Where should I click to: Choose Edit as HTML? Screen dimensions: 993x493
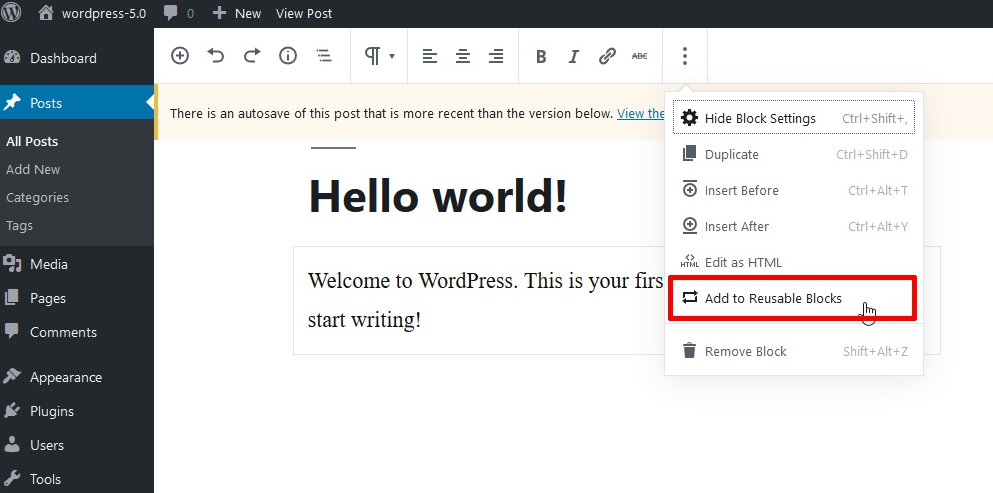click(x=794, y=262)
